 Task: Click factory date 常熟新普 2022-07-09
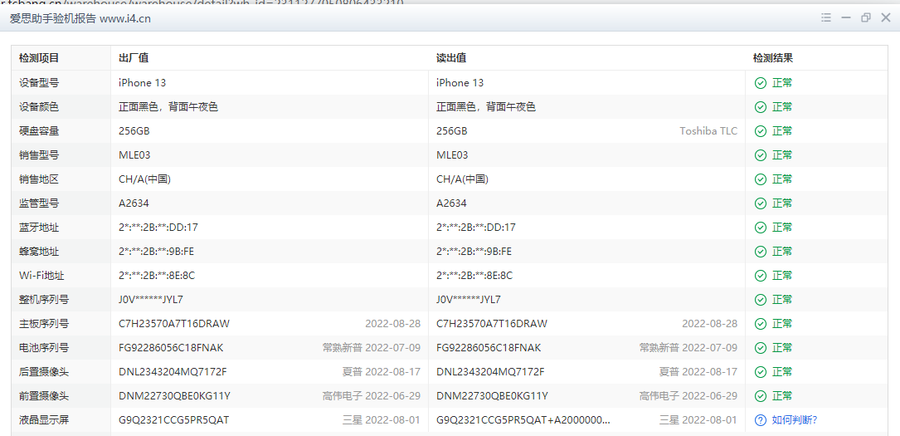pos(371,348)
